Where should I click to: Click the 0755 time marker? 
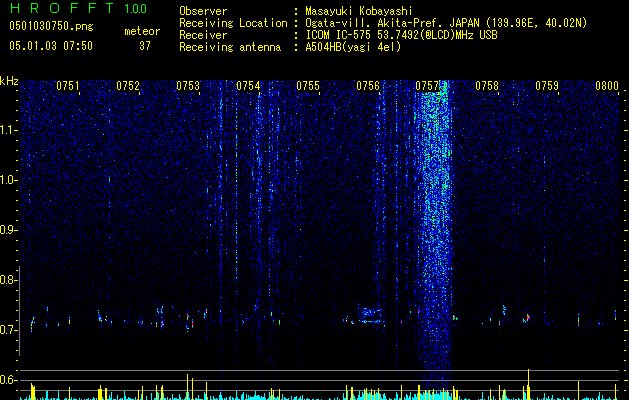pyautogui.click(x=308, y=86)
